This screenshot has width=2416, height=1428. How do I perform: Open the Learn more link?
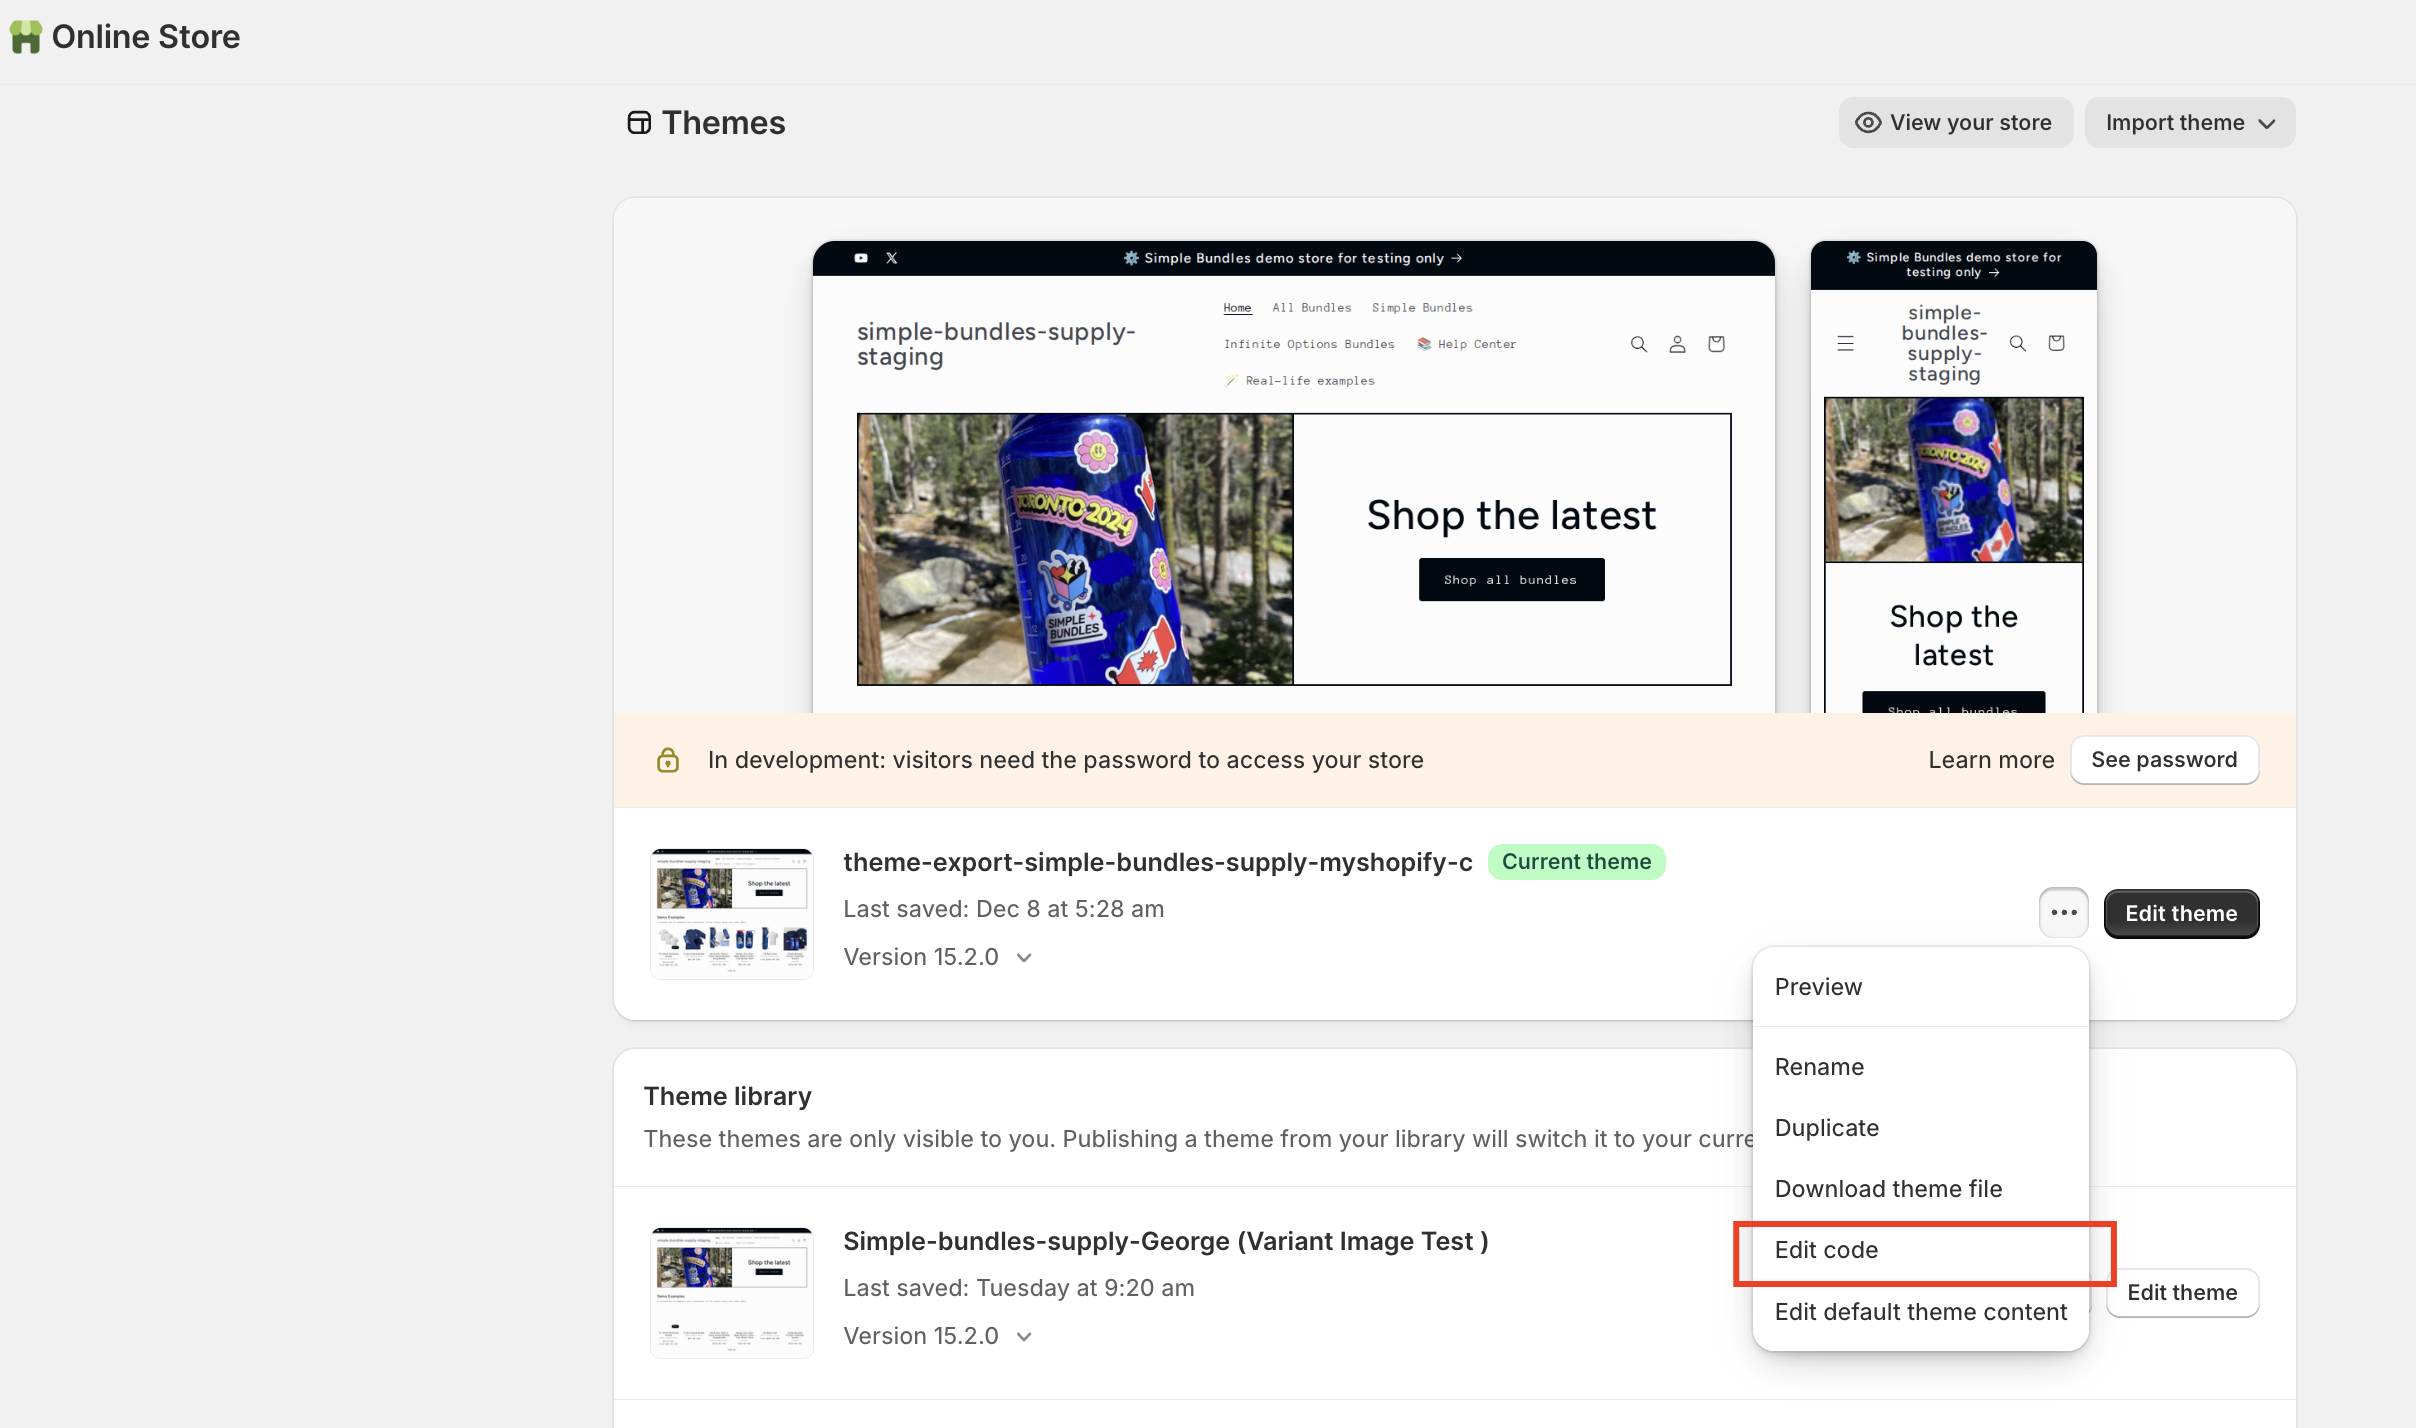click(1990, 760)
